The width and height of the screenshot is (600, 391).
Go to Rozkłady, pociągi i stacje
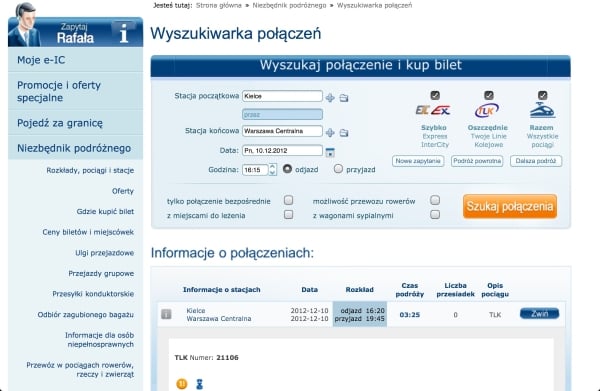(90, 170)
